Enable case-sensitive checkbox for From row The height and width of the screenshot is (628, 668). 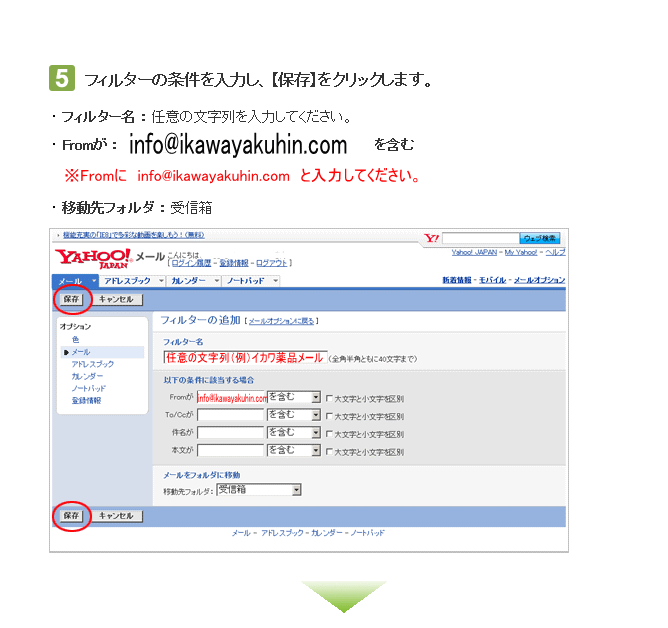(329, 398)
